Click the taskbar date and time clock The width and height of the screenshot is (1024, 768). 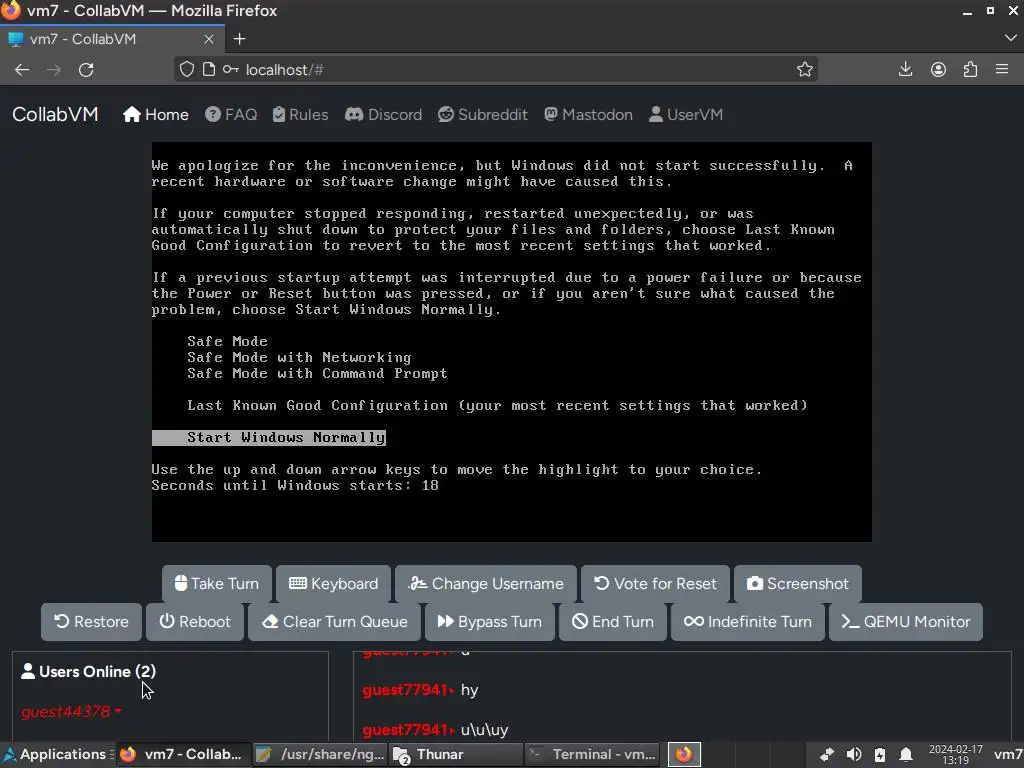point(955,755)
